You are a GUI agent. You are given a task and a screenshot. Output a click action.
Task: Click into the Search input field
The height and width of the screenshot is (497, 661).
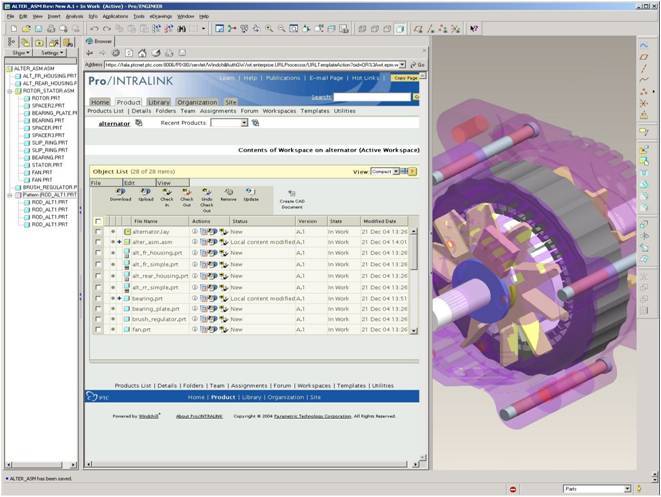(x=372, y=97)
